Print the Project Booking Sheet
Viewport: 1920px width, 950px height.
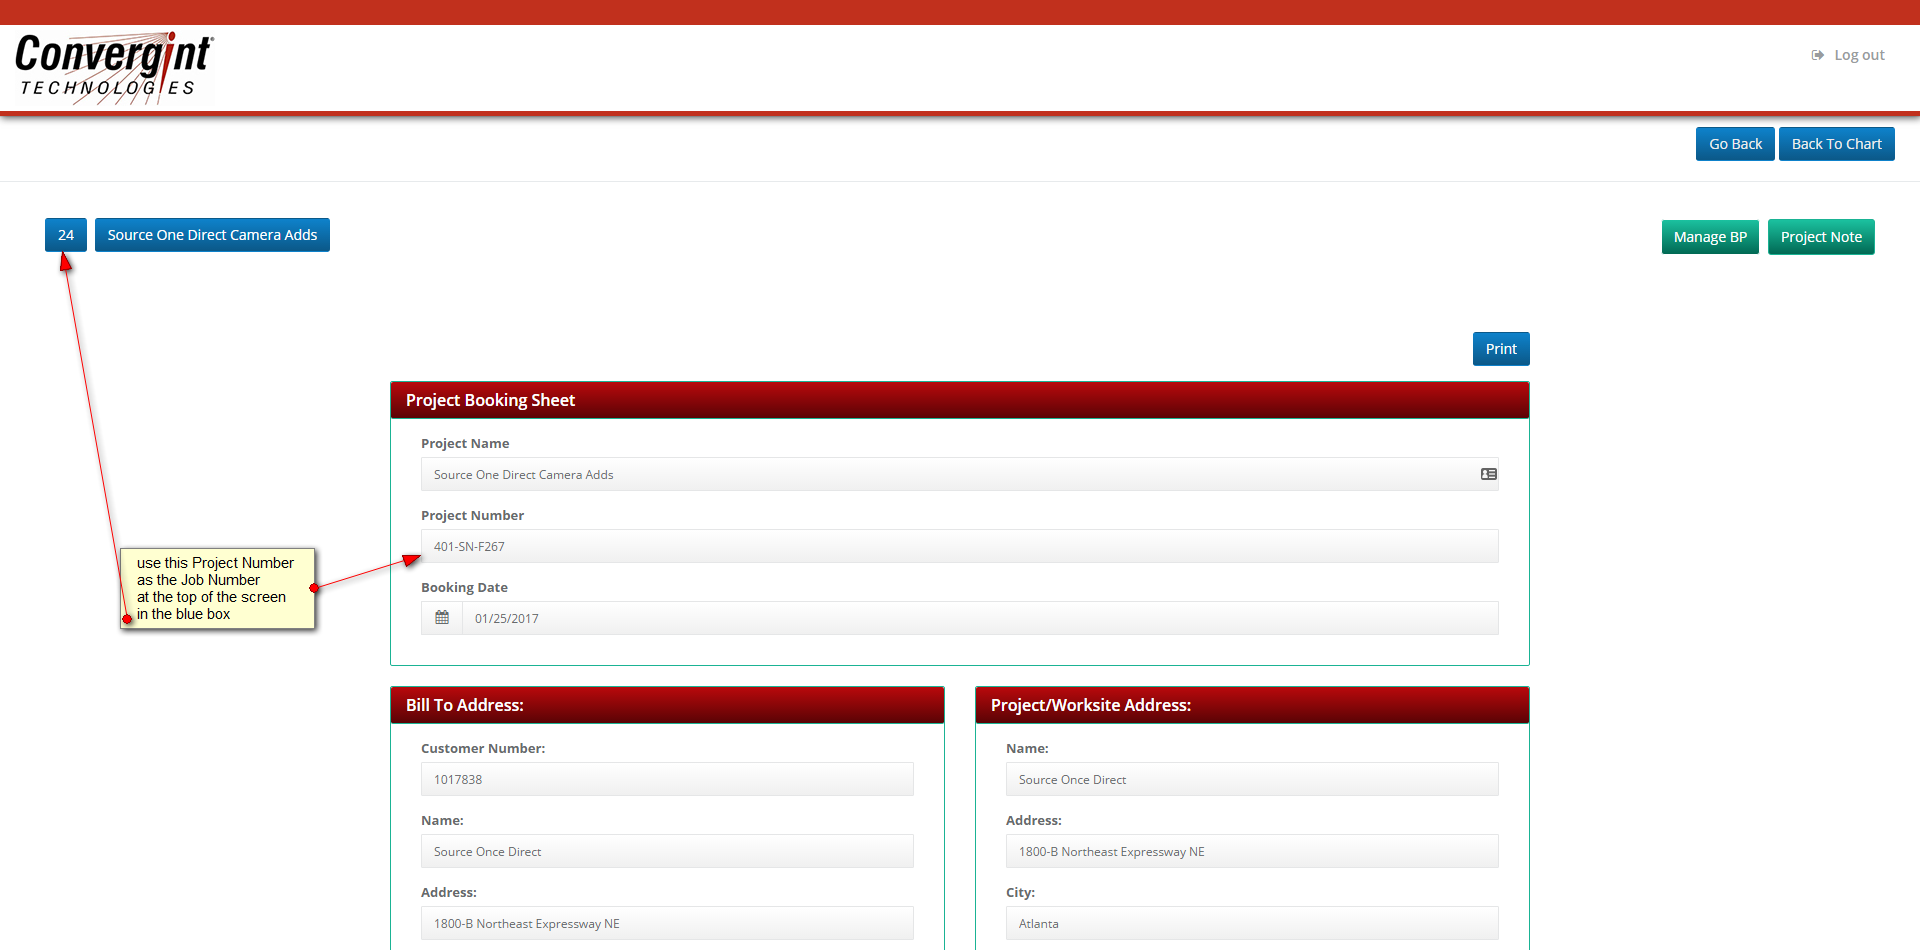coord(1501,349)
